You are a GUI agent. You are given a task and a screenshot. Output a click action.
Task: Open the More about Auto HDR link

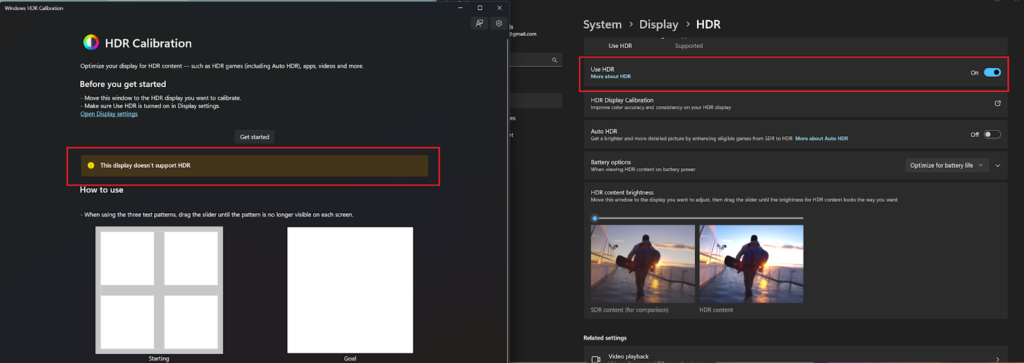pyautogui.click(x=822, y=138)
